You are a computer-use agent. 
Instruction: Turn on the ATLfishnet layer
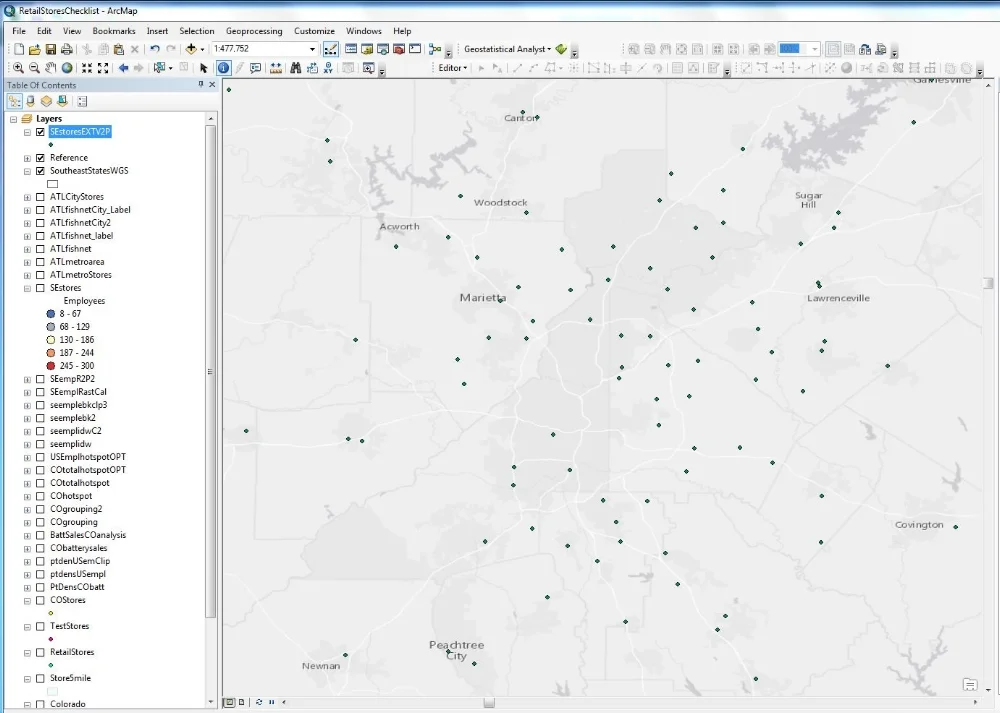(40, 249)
